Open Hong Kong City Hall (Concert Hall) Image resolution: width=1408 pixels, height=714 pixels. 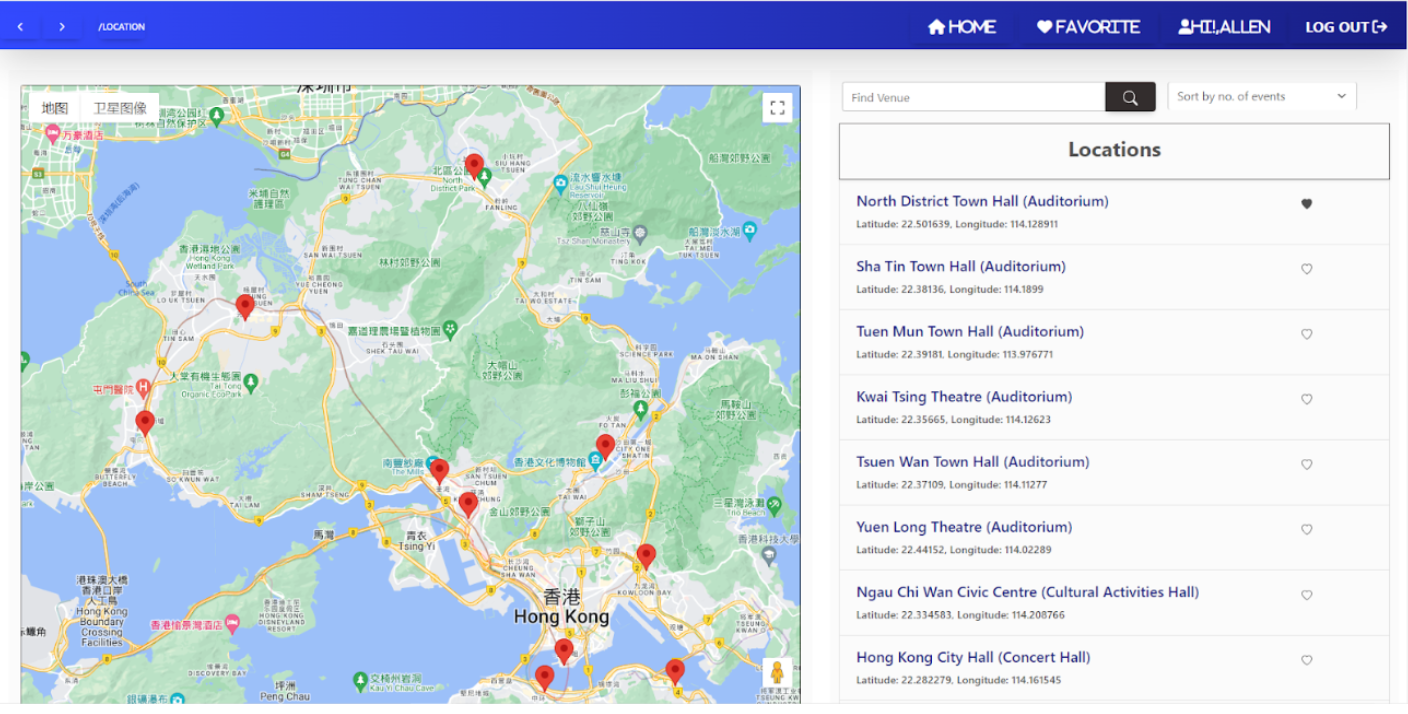coord(972,657)
